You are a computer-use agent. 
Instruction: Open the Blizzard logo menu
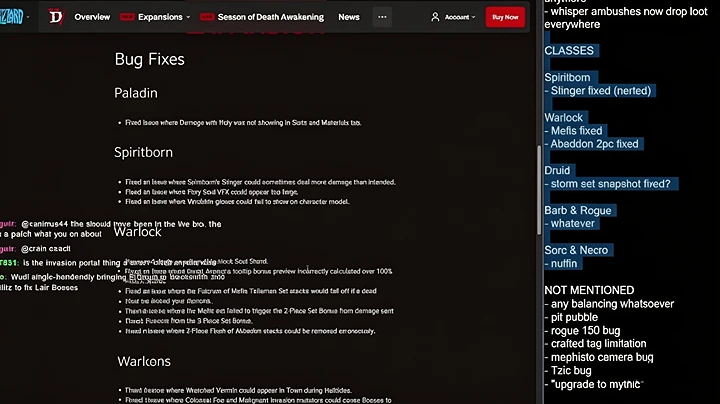(11, 17)
